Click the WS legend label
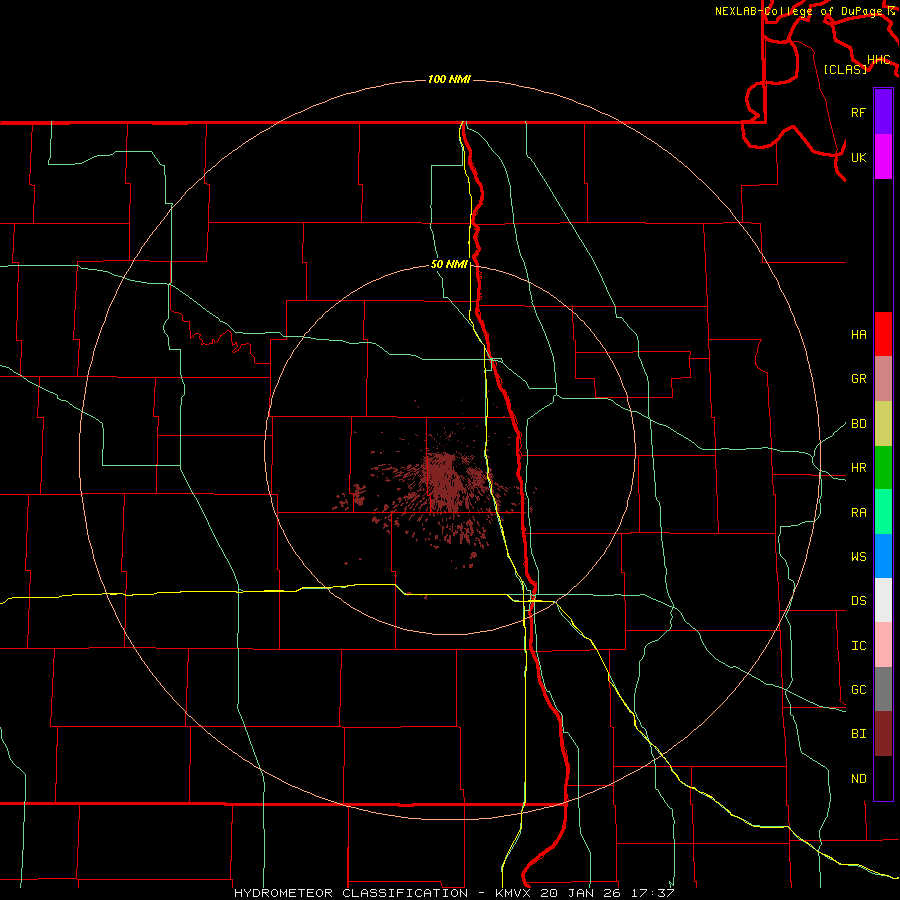This screenshot has width=900, height=900. [x=858, y=557]
